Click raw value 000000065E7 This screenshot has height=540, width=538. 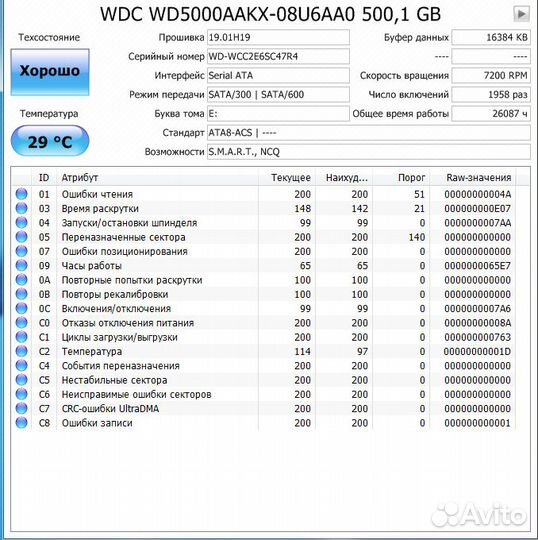click(x=478, y=266)
